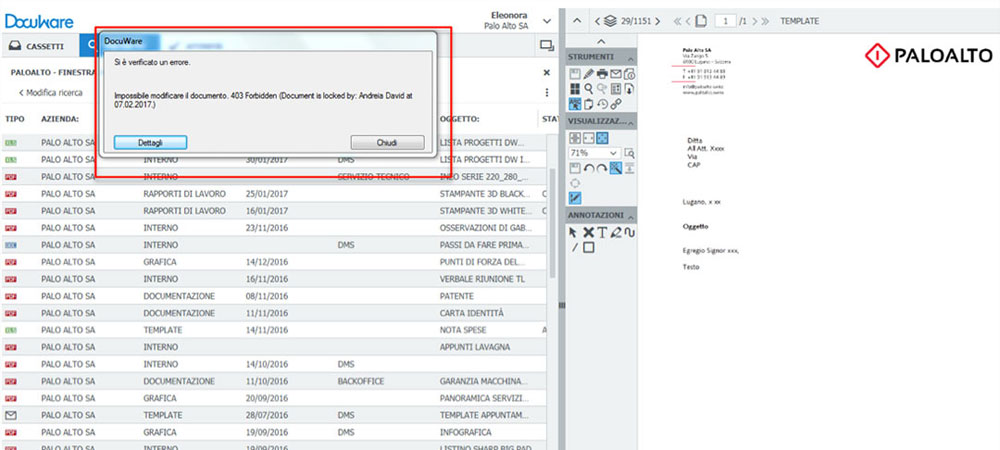Click the edit pencil icon in STRUMENTI
The height and width of the screenshot is (450, 1000).
(x=589, y=74)
